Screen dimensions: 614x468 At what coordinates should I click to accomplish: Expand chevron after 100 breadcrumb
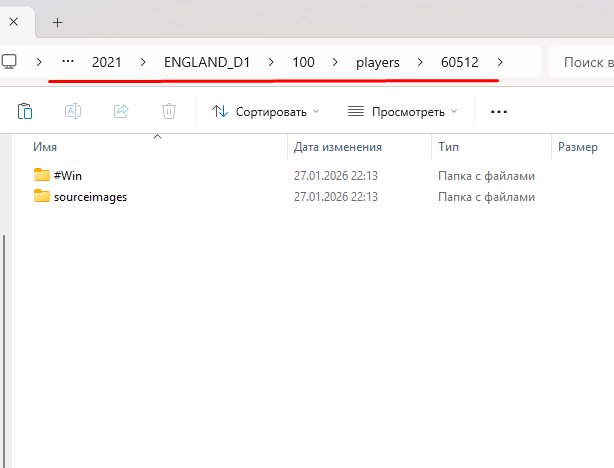pos(335,62)
